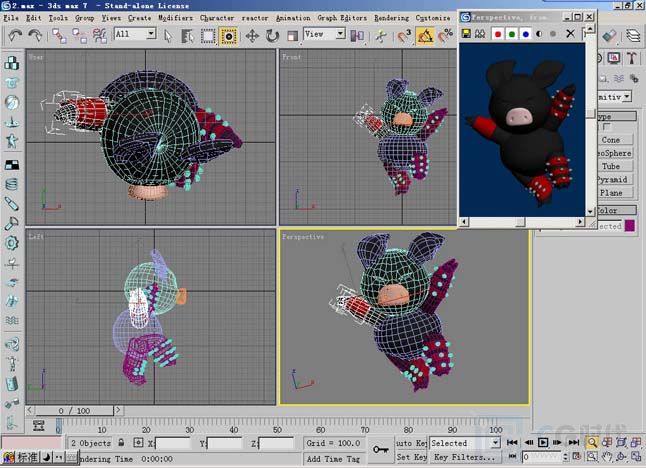Open the Customize menu
This screenshot has height=468, width=646.
click(x=433, y=18)
